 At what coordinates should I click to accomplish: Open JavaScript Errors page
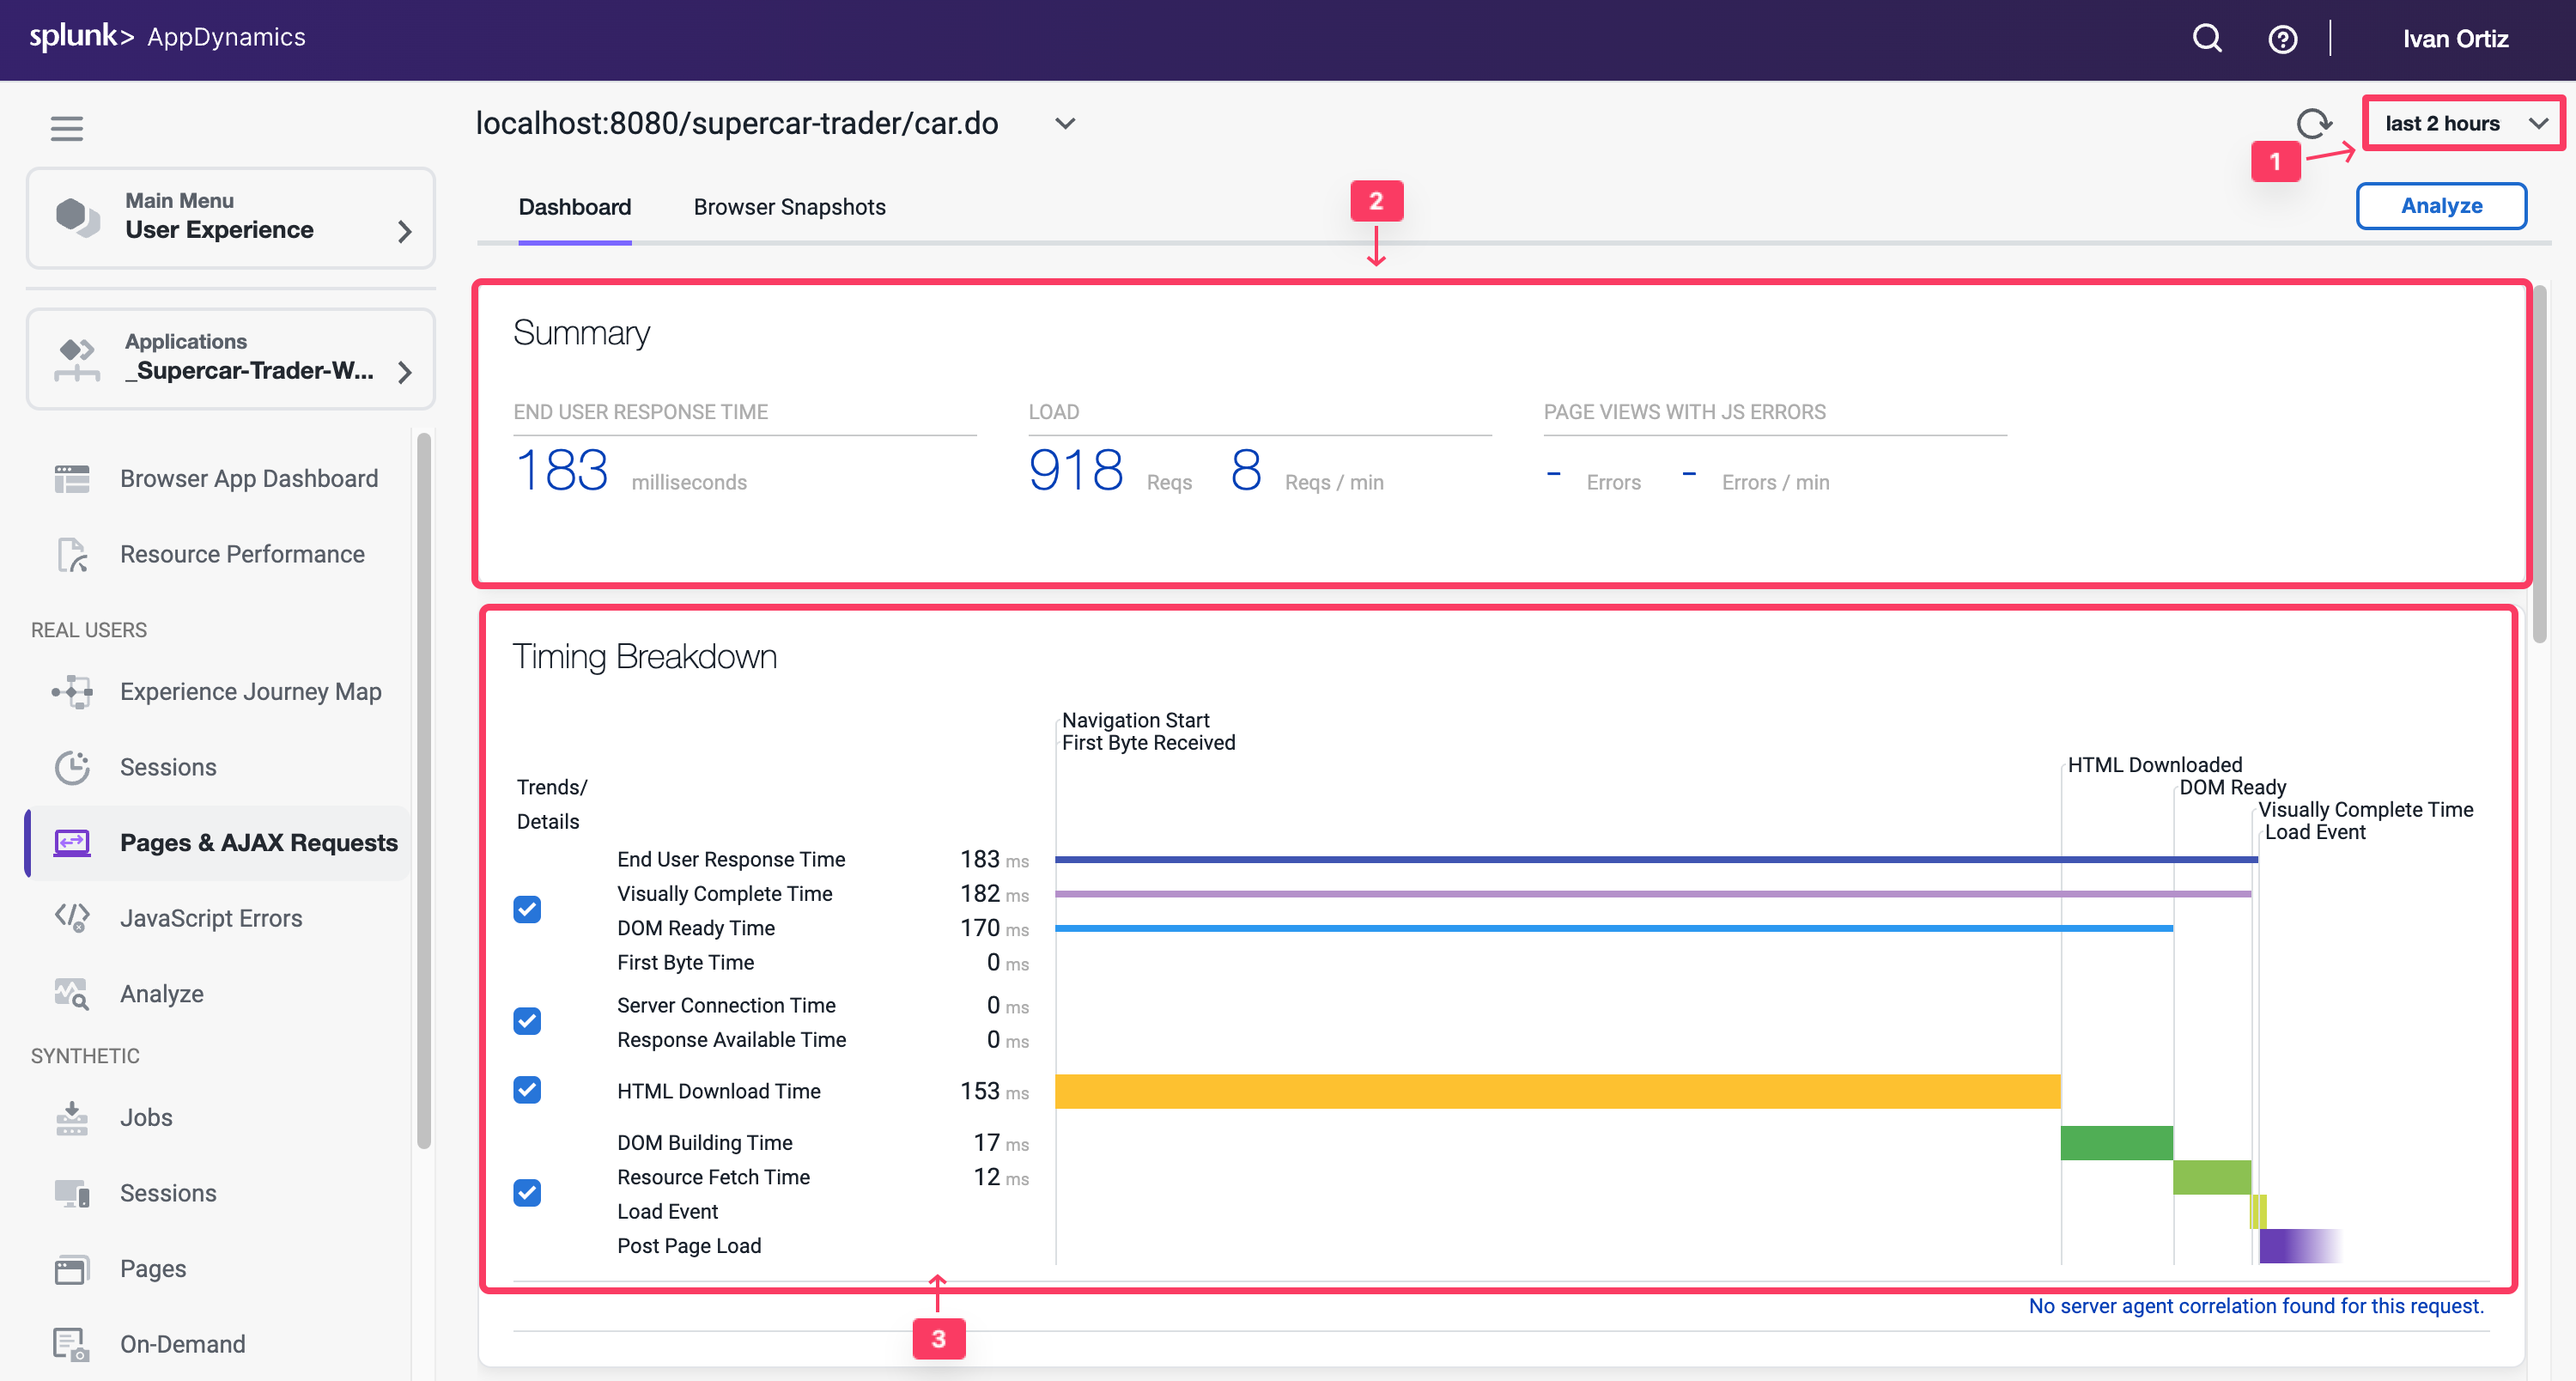coord(210,918)
